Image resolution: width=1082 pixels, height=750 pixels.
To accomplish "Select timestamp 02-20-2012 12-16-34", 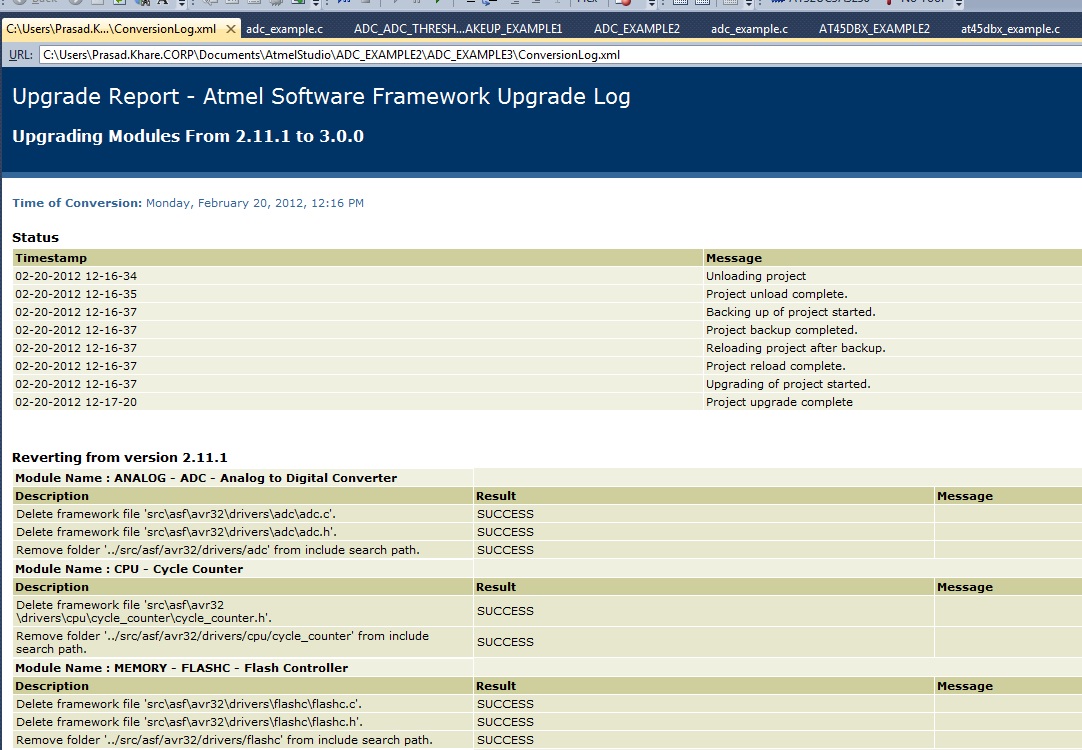I will pos(76,276).
